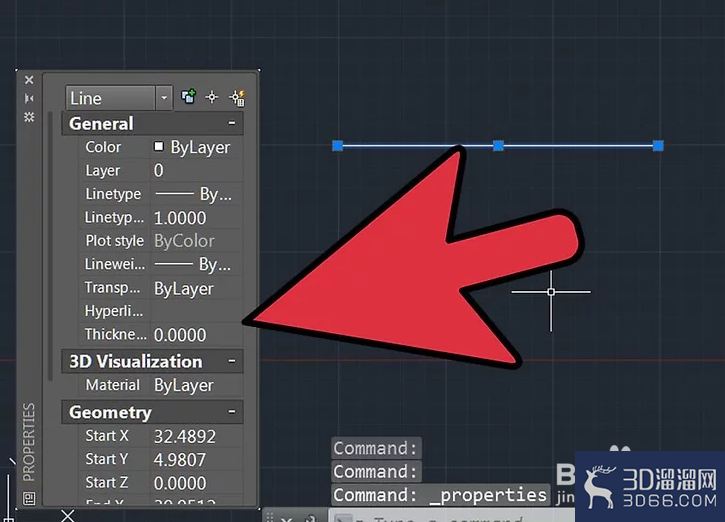Viewport: 725px width, 522px height.
Task: Click the Plot style label
Action: 115,241
